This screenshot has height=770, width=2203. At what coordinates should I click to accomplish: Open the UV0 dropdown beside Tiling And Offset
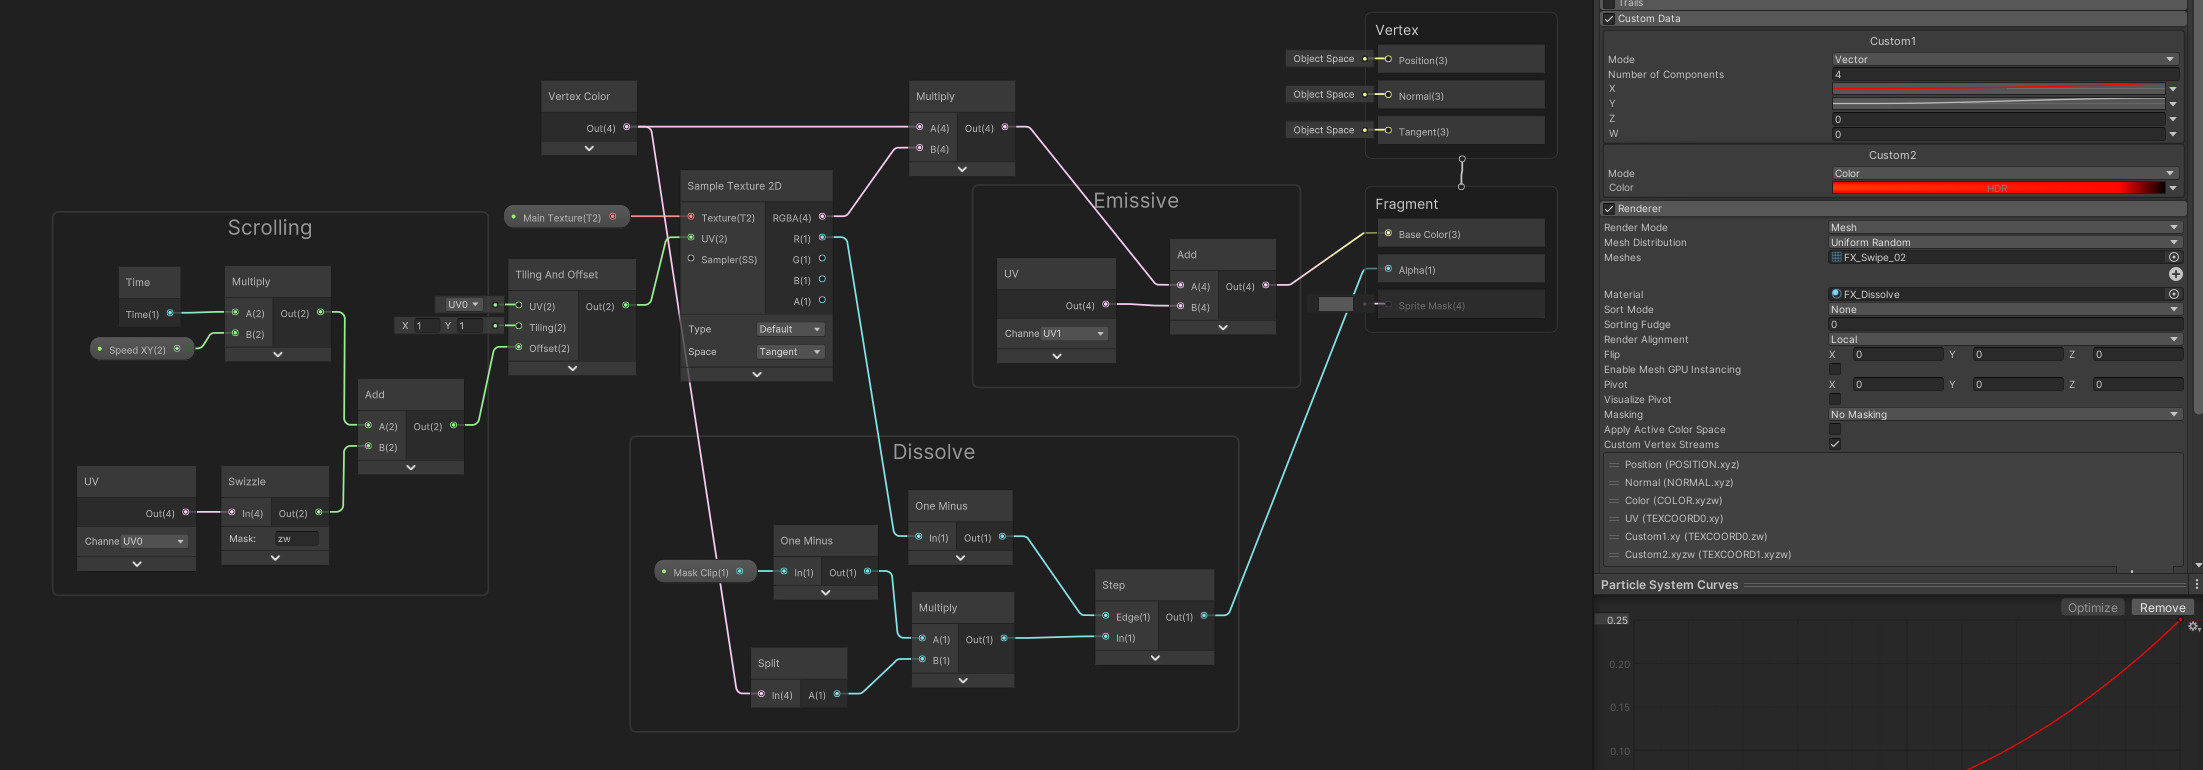[463, 304]
